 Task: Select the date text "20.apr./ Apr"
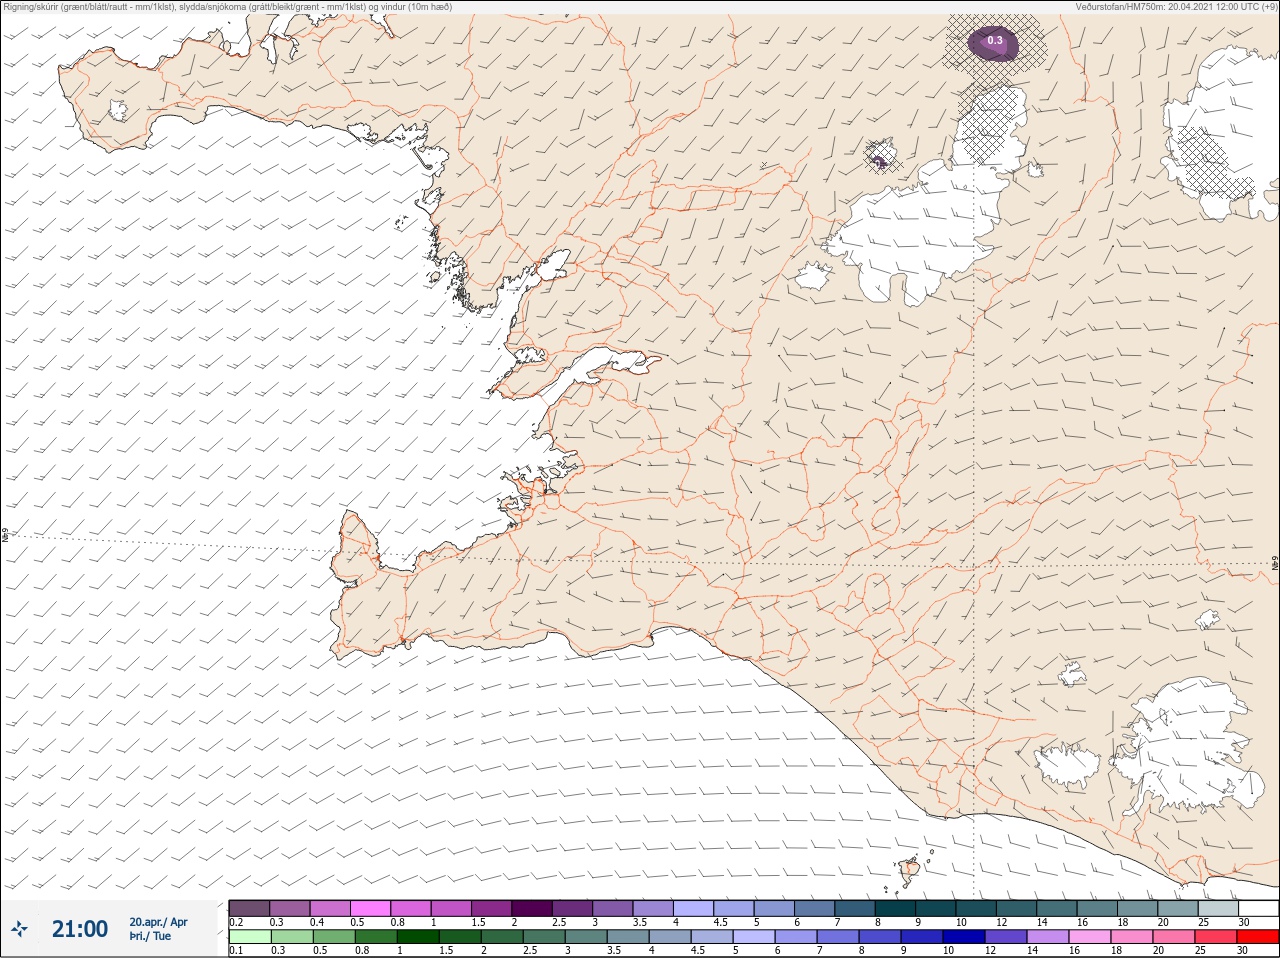158,922
